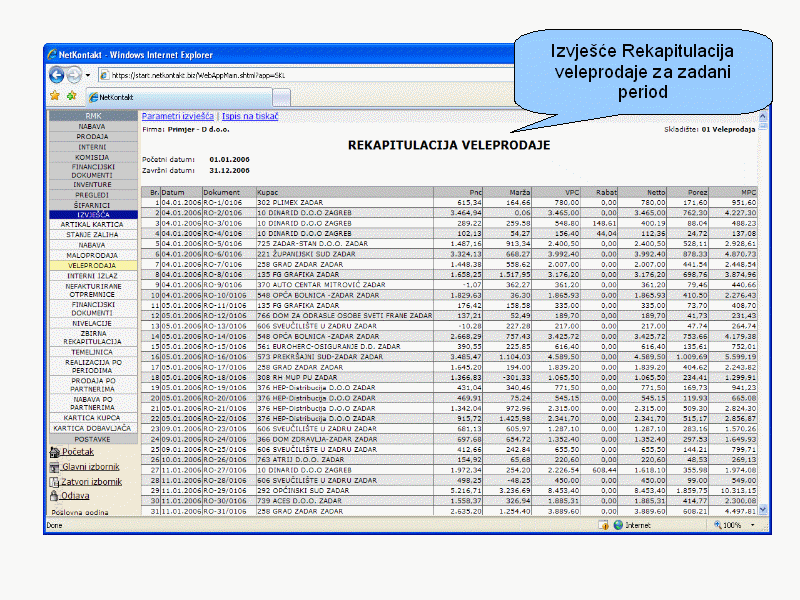Click the MPC column header
Image resolution: width=800 pixels, height=600 pixels.
click(733, 192)
